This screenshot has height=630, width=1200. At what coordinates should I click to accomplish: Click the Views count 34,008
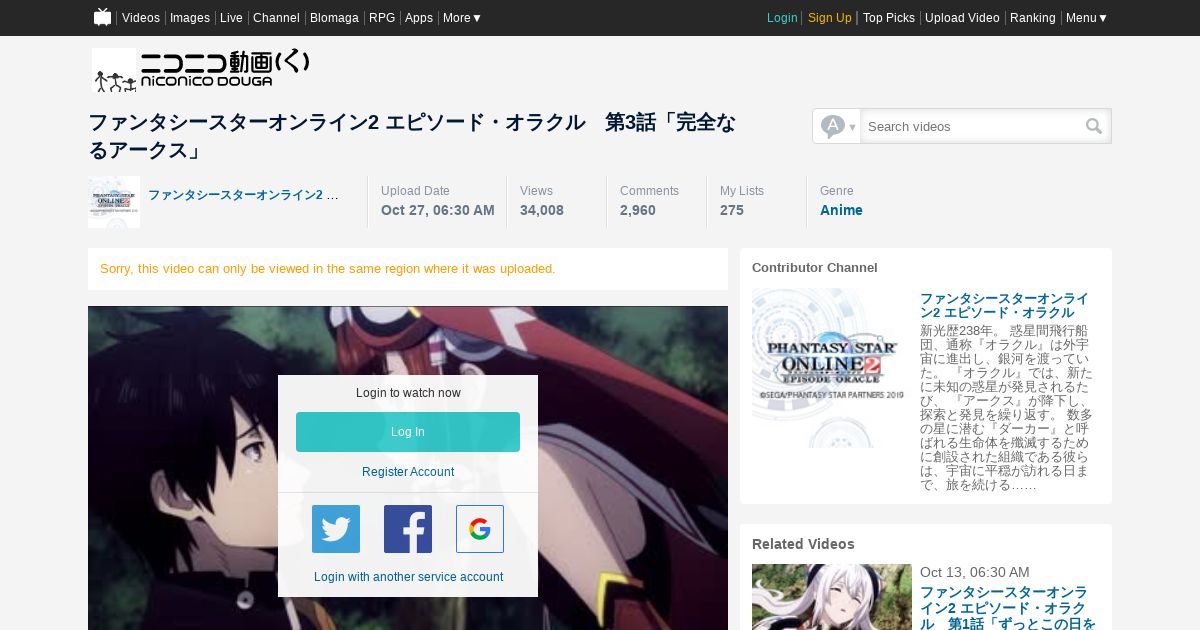[542, 210]
